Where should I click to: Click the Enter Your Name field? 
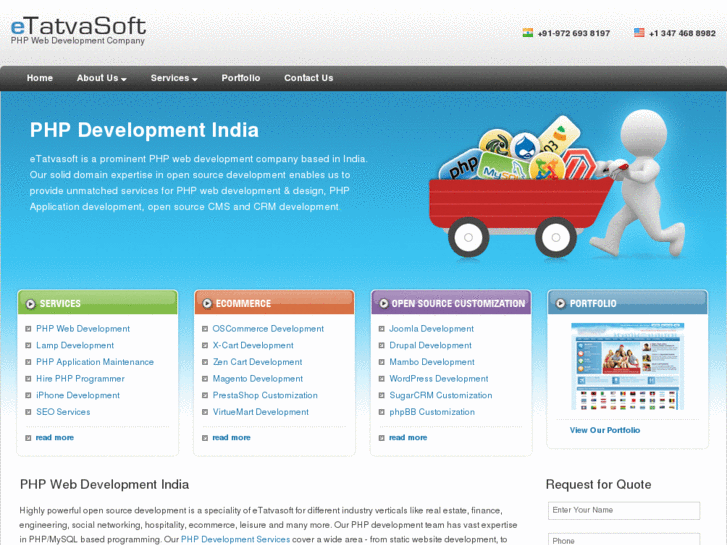pos(624,511)
